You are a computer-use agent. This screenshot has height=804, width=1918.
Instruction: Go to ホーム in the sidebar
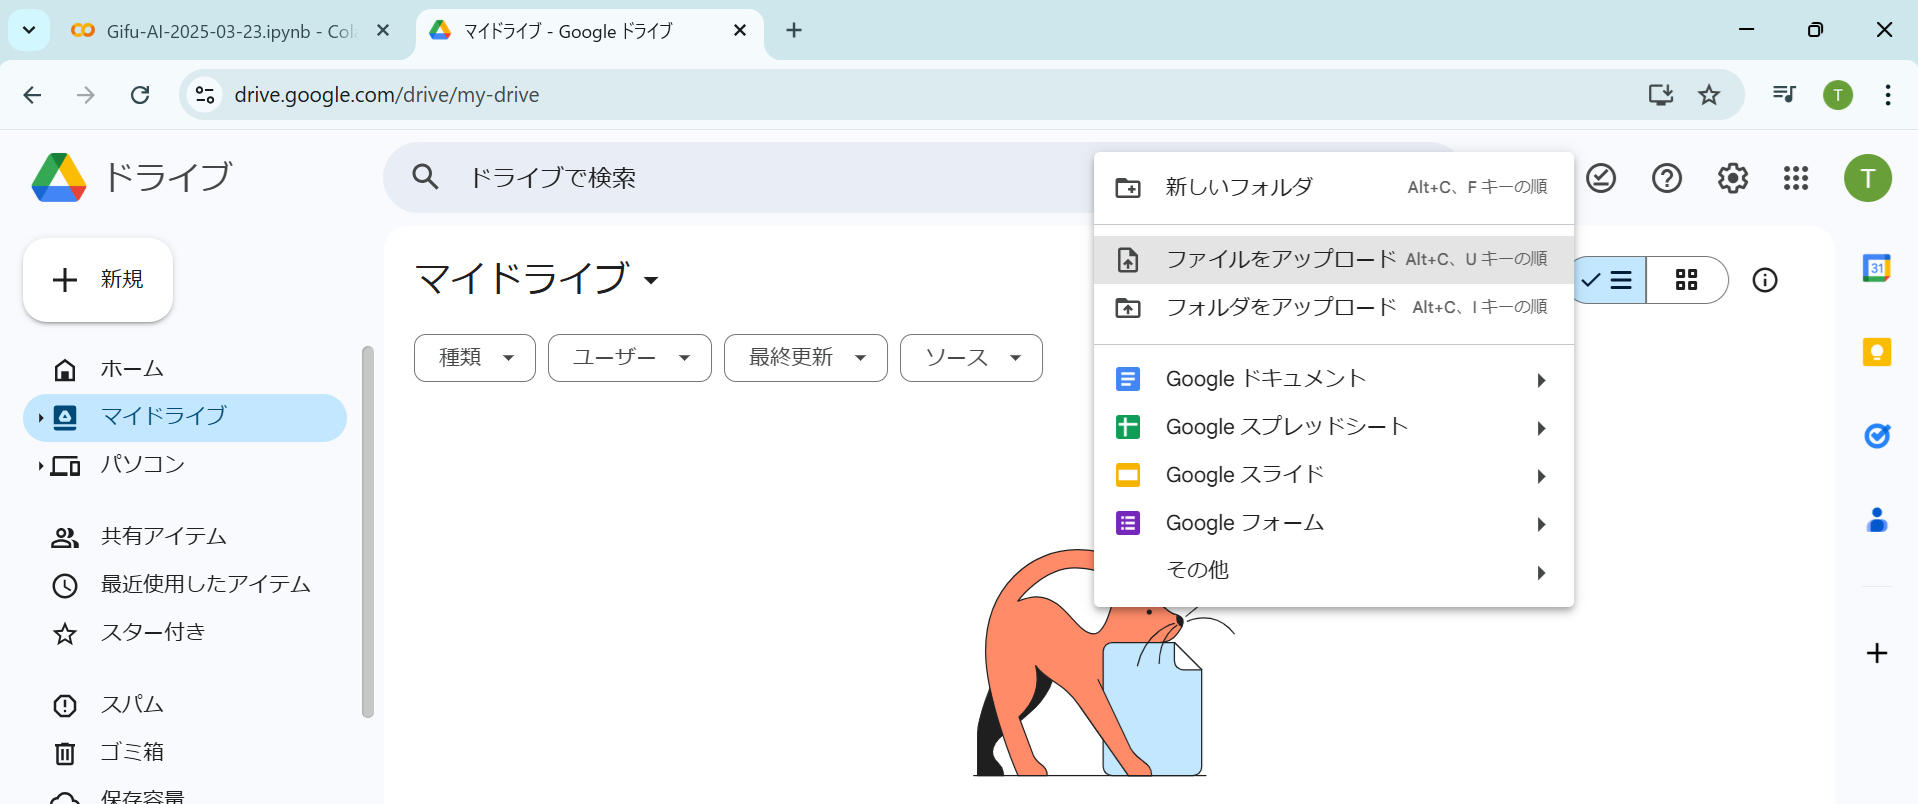click(185, 370)
